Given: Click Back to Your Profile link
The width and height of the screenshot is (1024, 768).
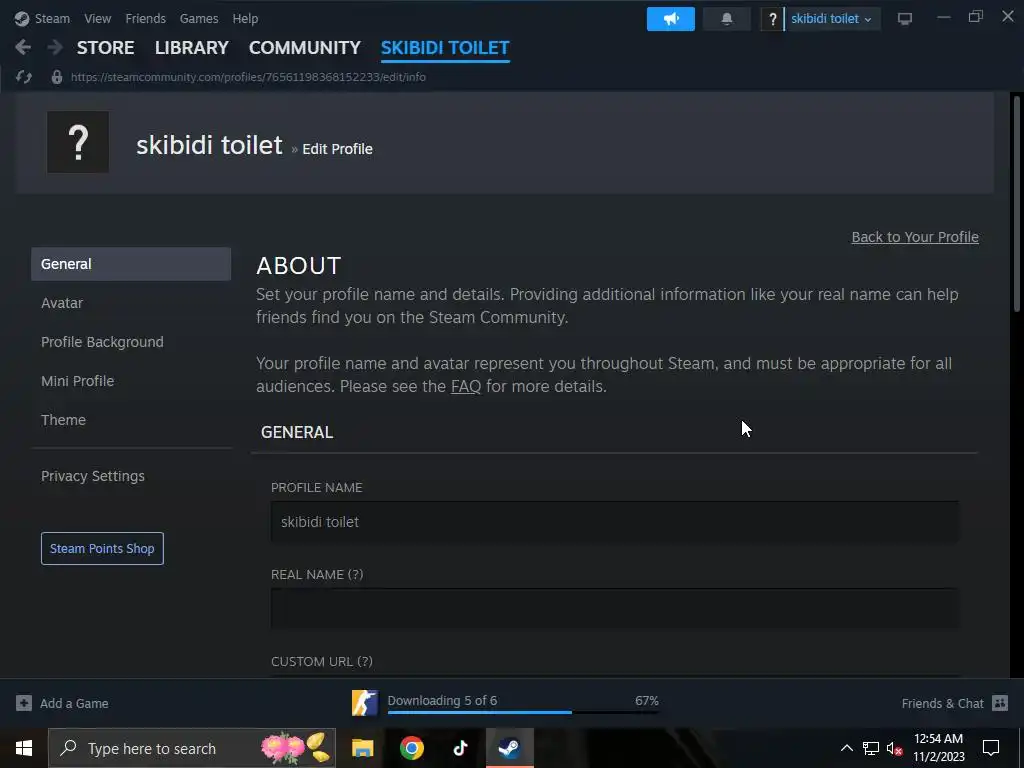Looking at the screenshot, I should (x=915, y=237).
